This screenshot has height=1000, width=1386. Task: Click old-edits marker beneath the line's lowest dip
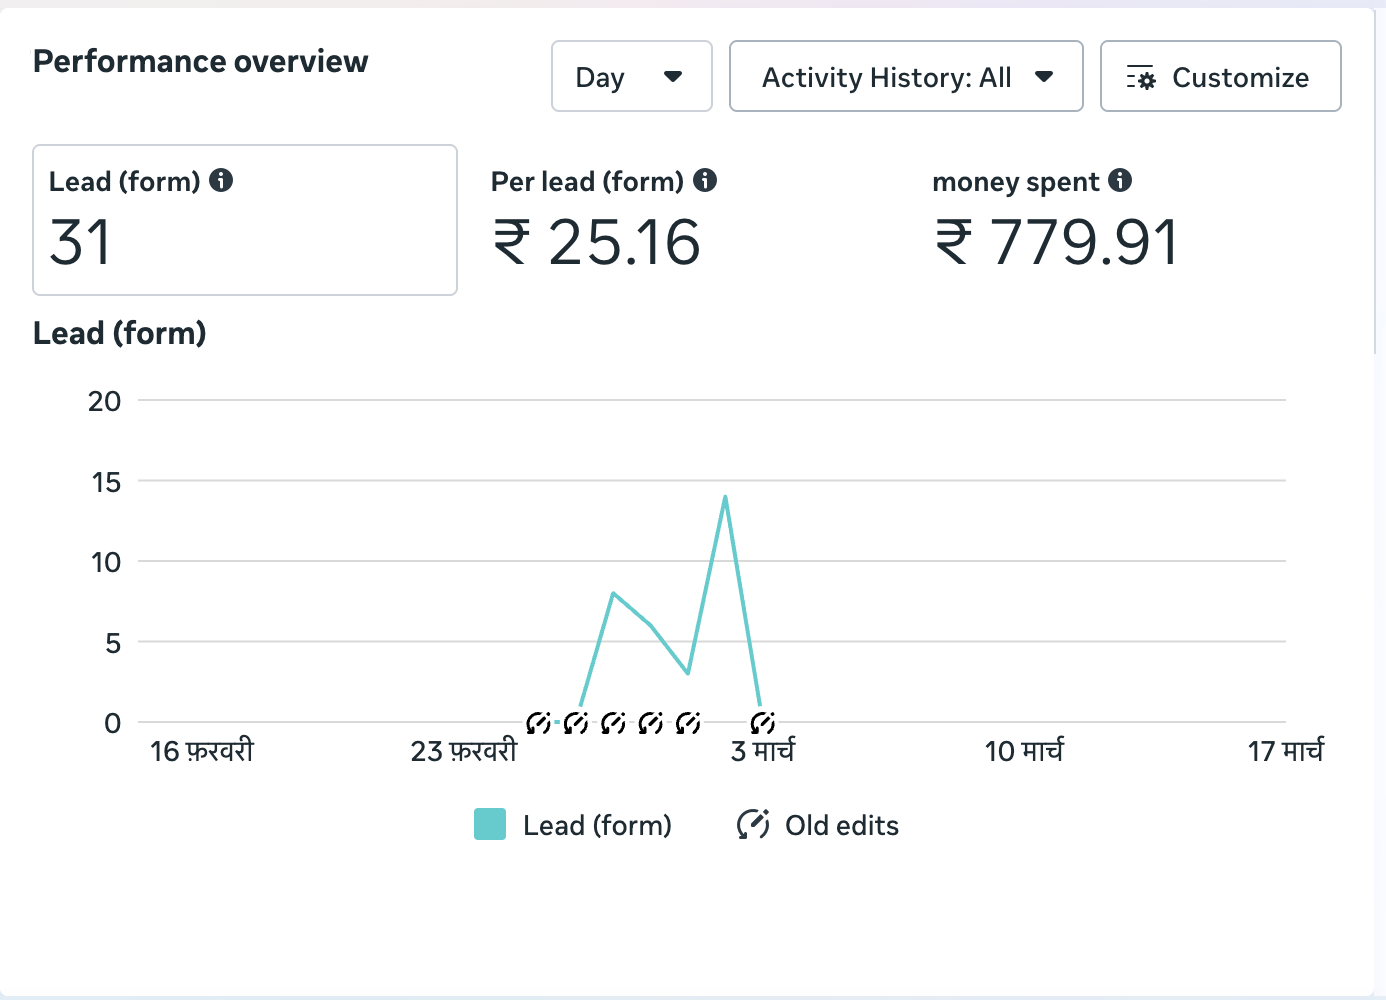tap(688, 722)
